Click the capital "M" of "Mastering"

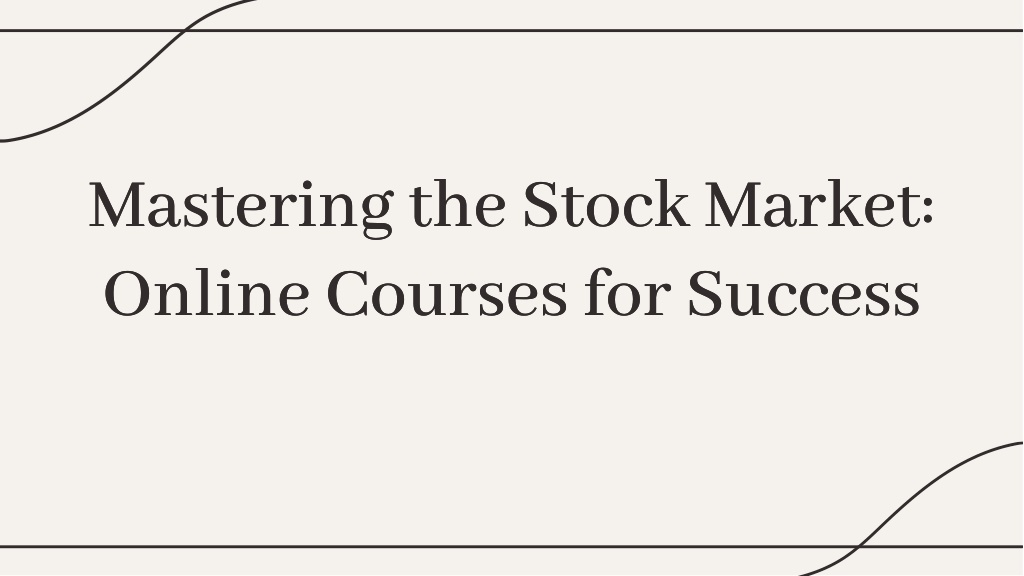click(x=116, y=204)
